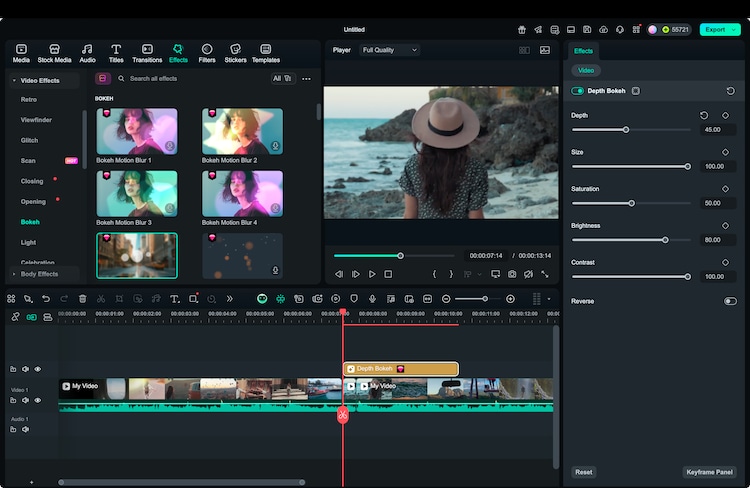This screenshot has height=488, width=750.
Task: Click the cloud upload icon
Action: click(604, 30)
